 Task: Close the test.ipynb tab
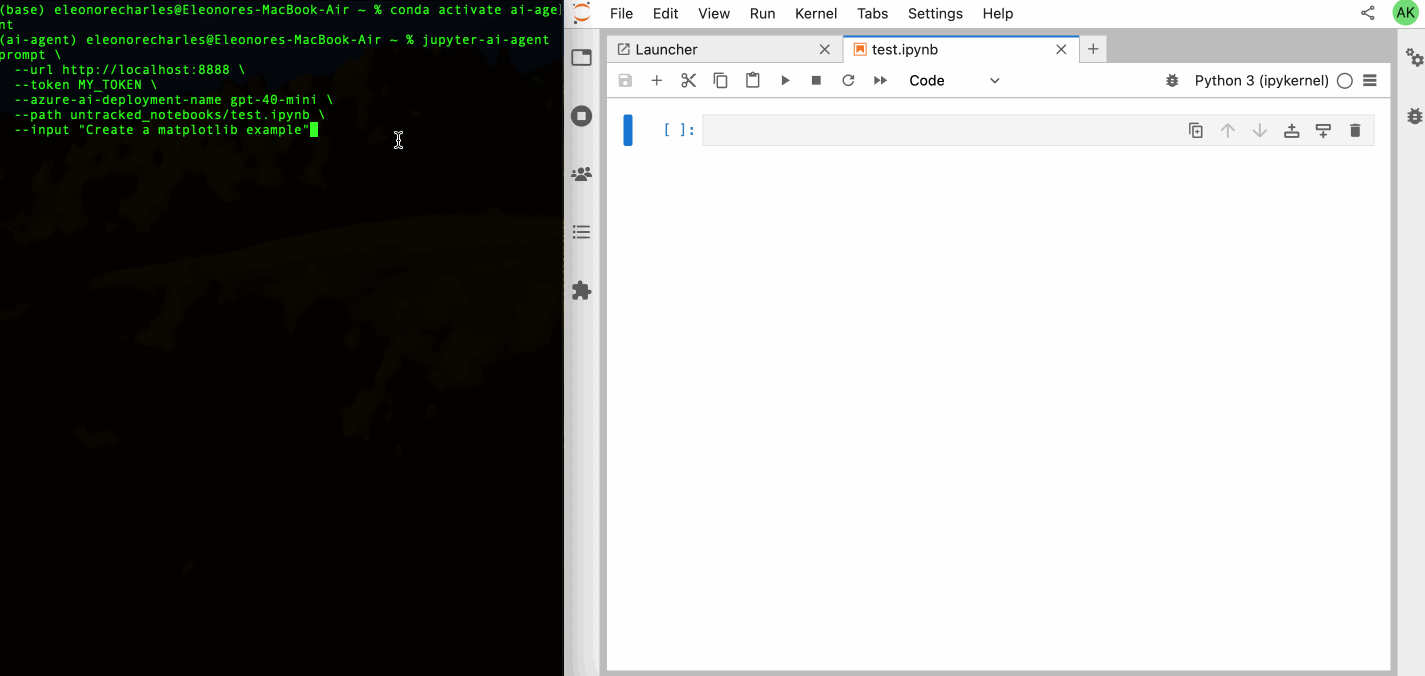[1062, 49]
